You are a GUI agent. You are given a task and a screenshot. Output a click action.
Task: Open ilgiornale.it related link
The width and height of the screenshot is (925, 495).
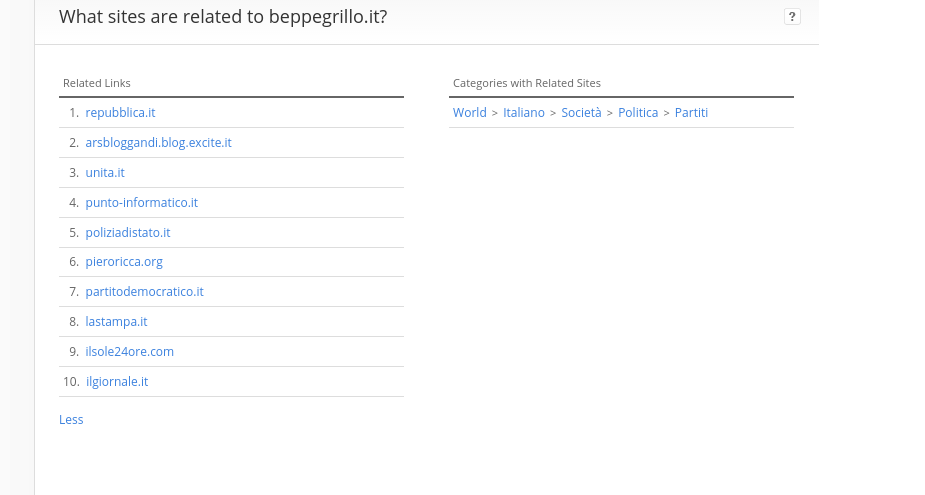[x=117, y=382]
